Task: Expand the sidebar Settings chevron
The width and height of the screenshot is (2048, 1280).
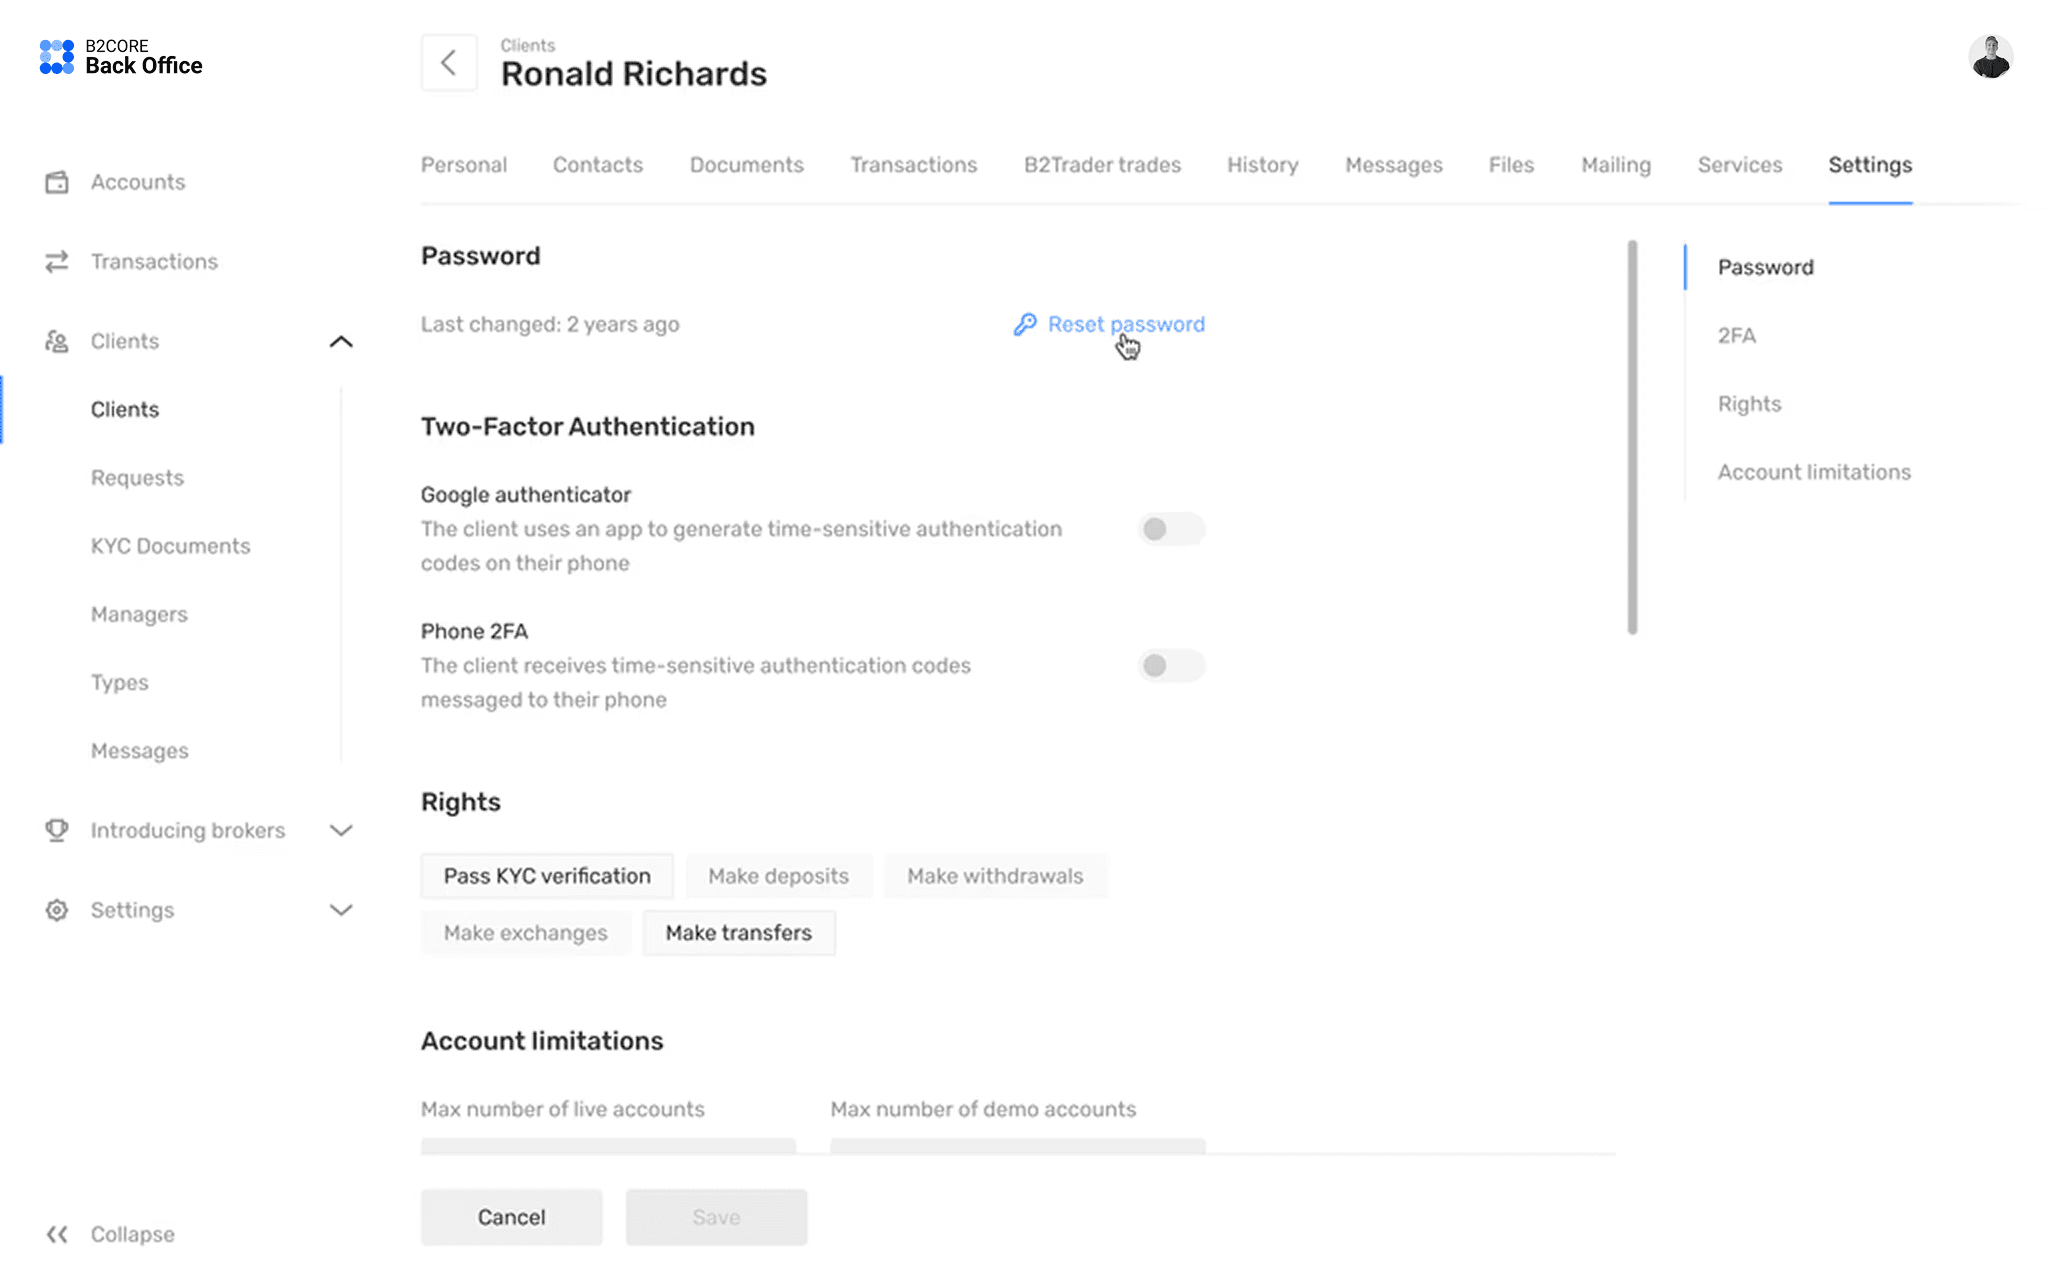Action: (x=341, y=910)
